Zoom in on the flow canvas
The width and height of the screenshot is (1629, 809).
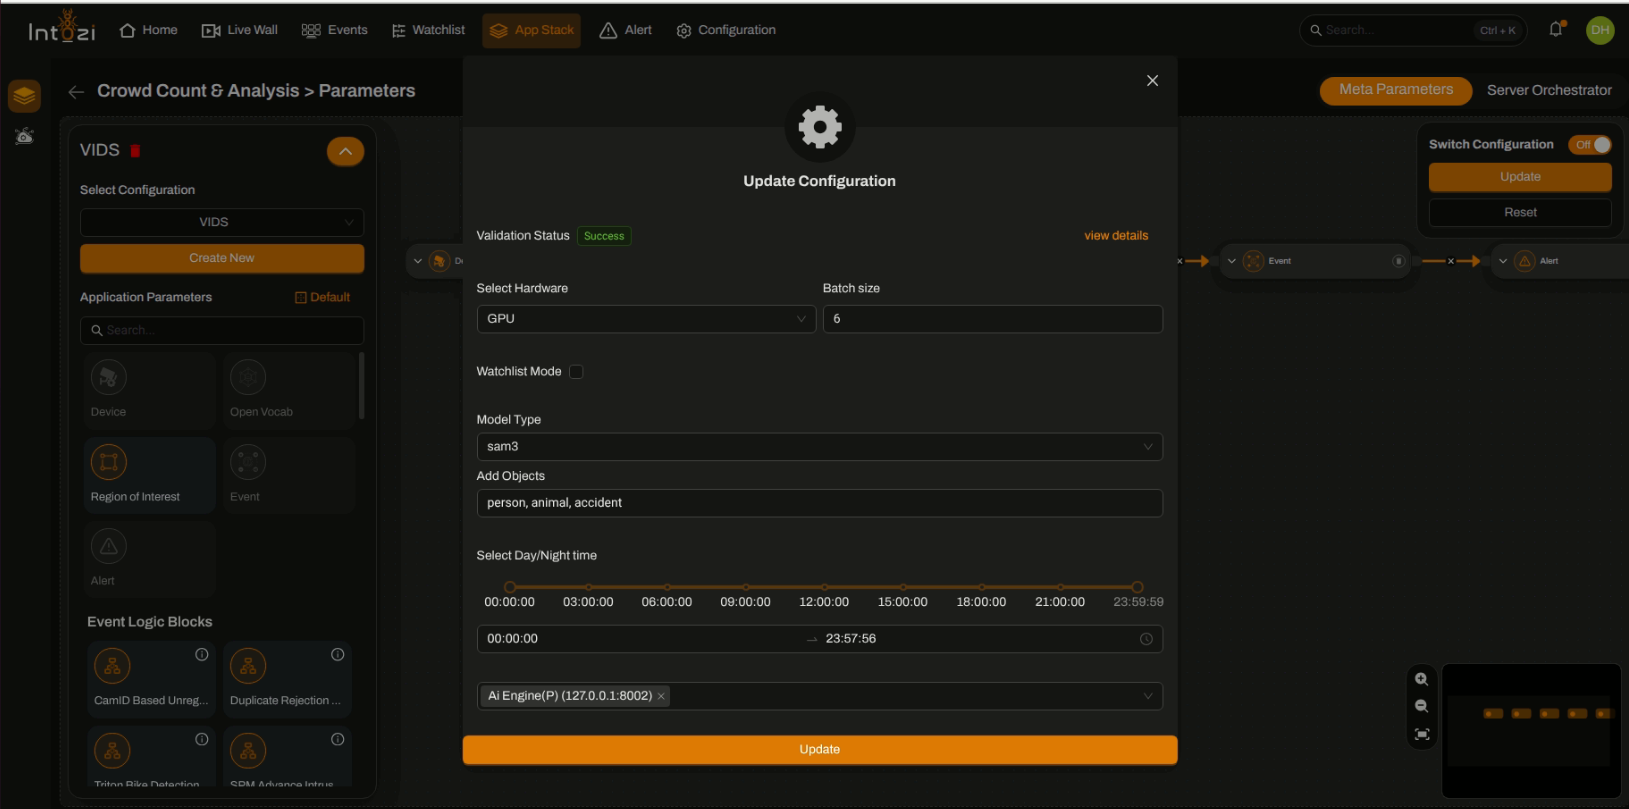coord(1421,679)
